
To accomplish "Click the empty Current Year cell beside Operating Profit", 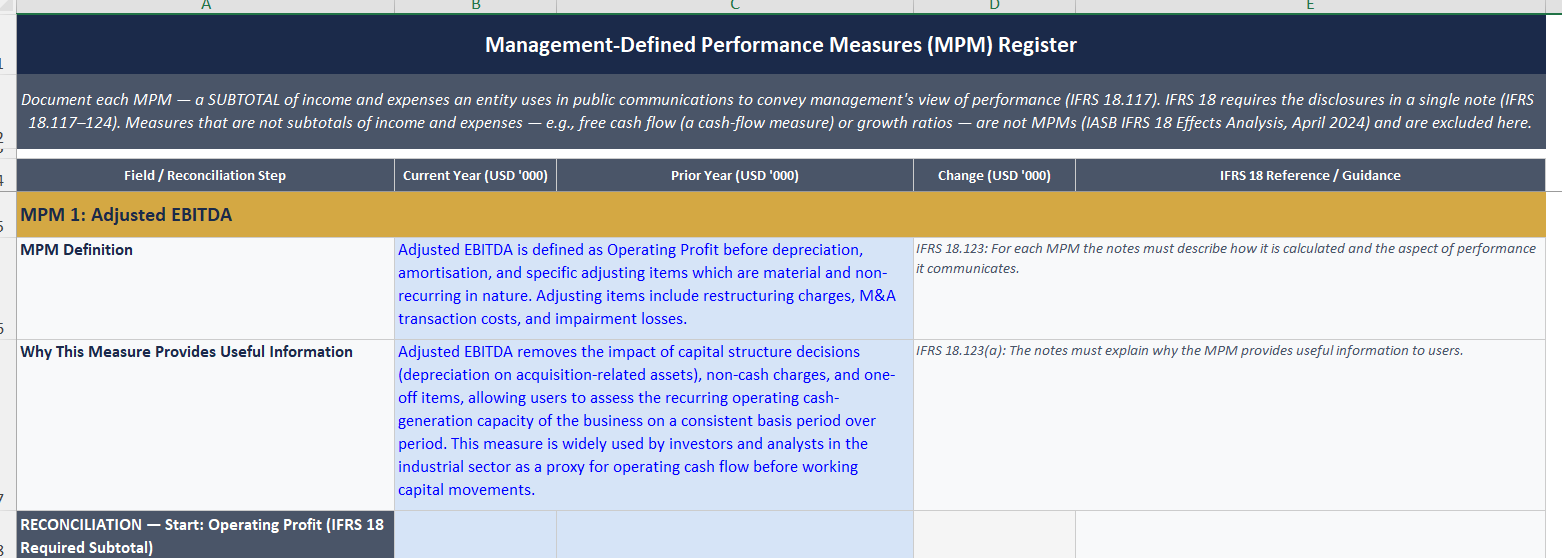I will tap(475, 535).
